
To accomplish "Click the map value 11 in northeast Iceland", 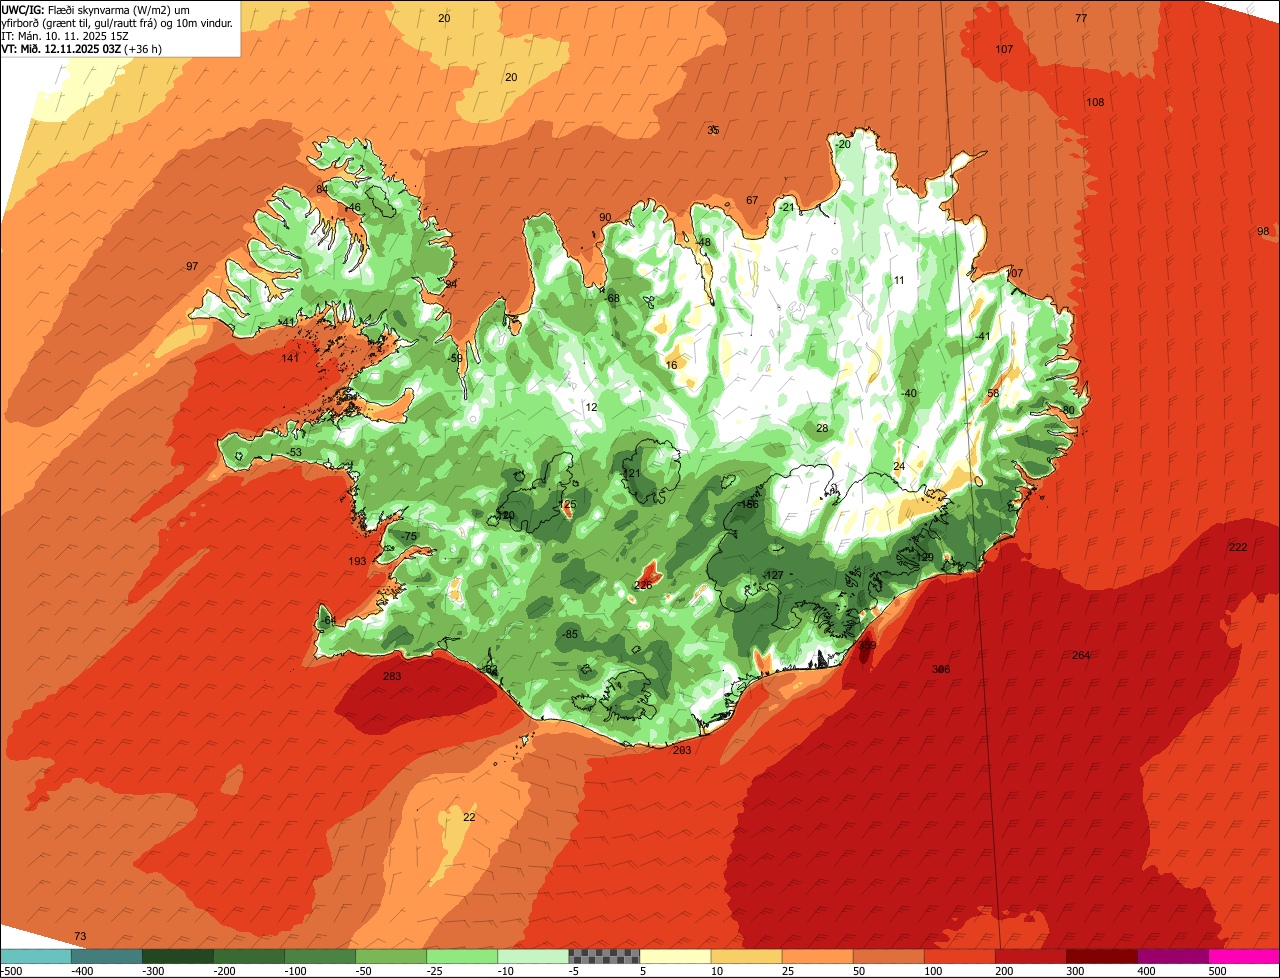I will coord(899,281).
